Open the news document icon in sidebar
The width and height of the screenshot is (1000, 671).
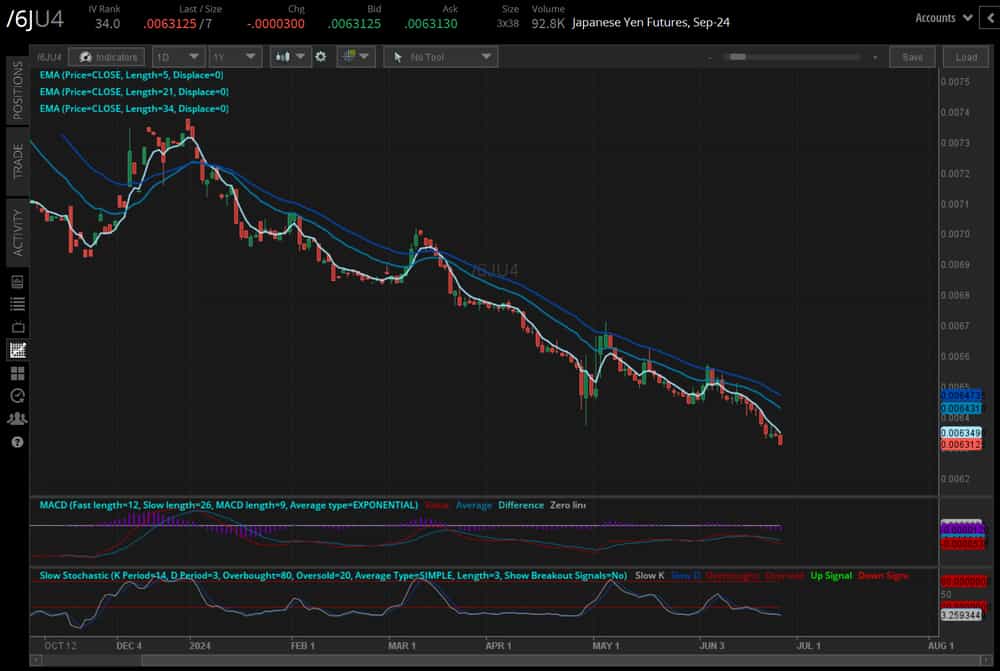pos(17,281)
